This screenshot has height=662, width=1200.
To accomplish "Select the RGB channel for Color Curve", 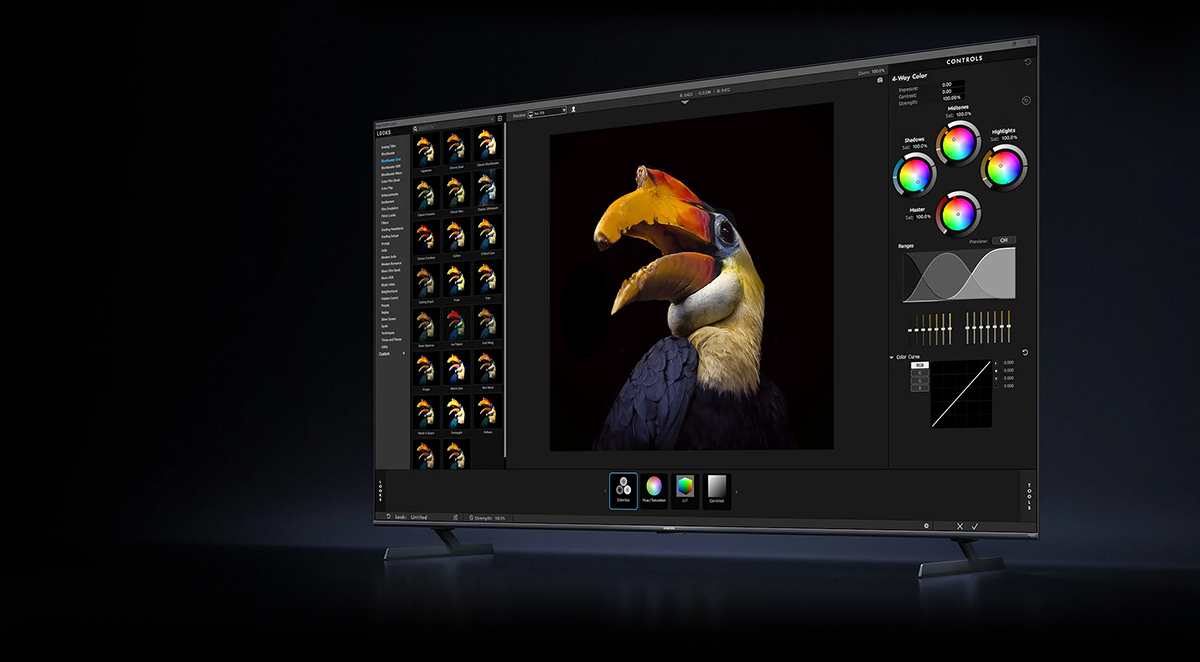I will [x=918, y=365].
